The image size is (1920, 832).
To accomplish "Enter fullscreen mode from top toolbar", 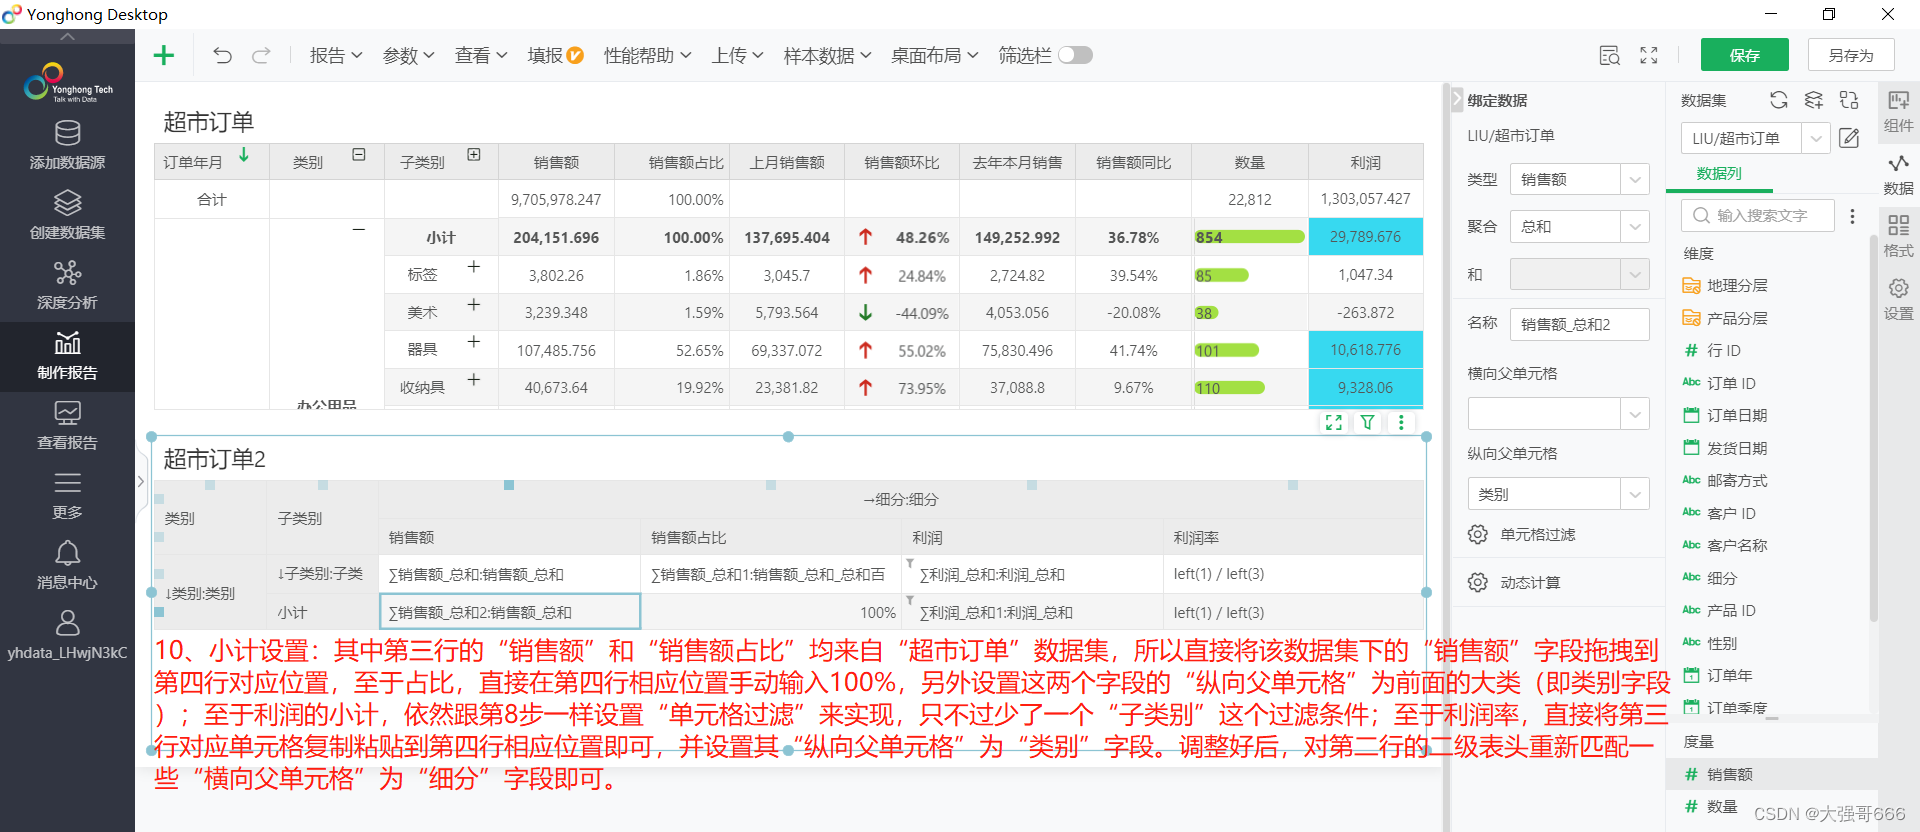I will pos(1649,55).
